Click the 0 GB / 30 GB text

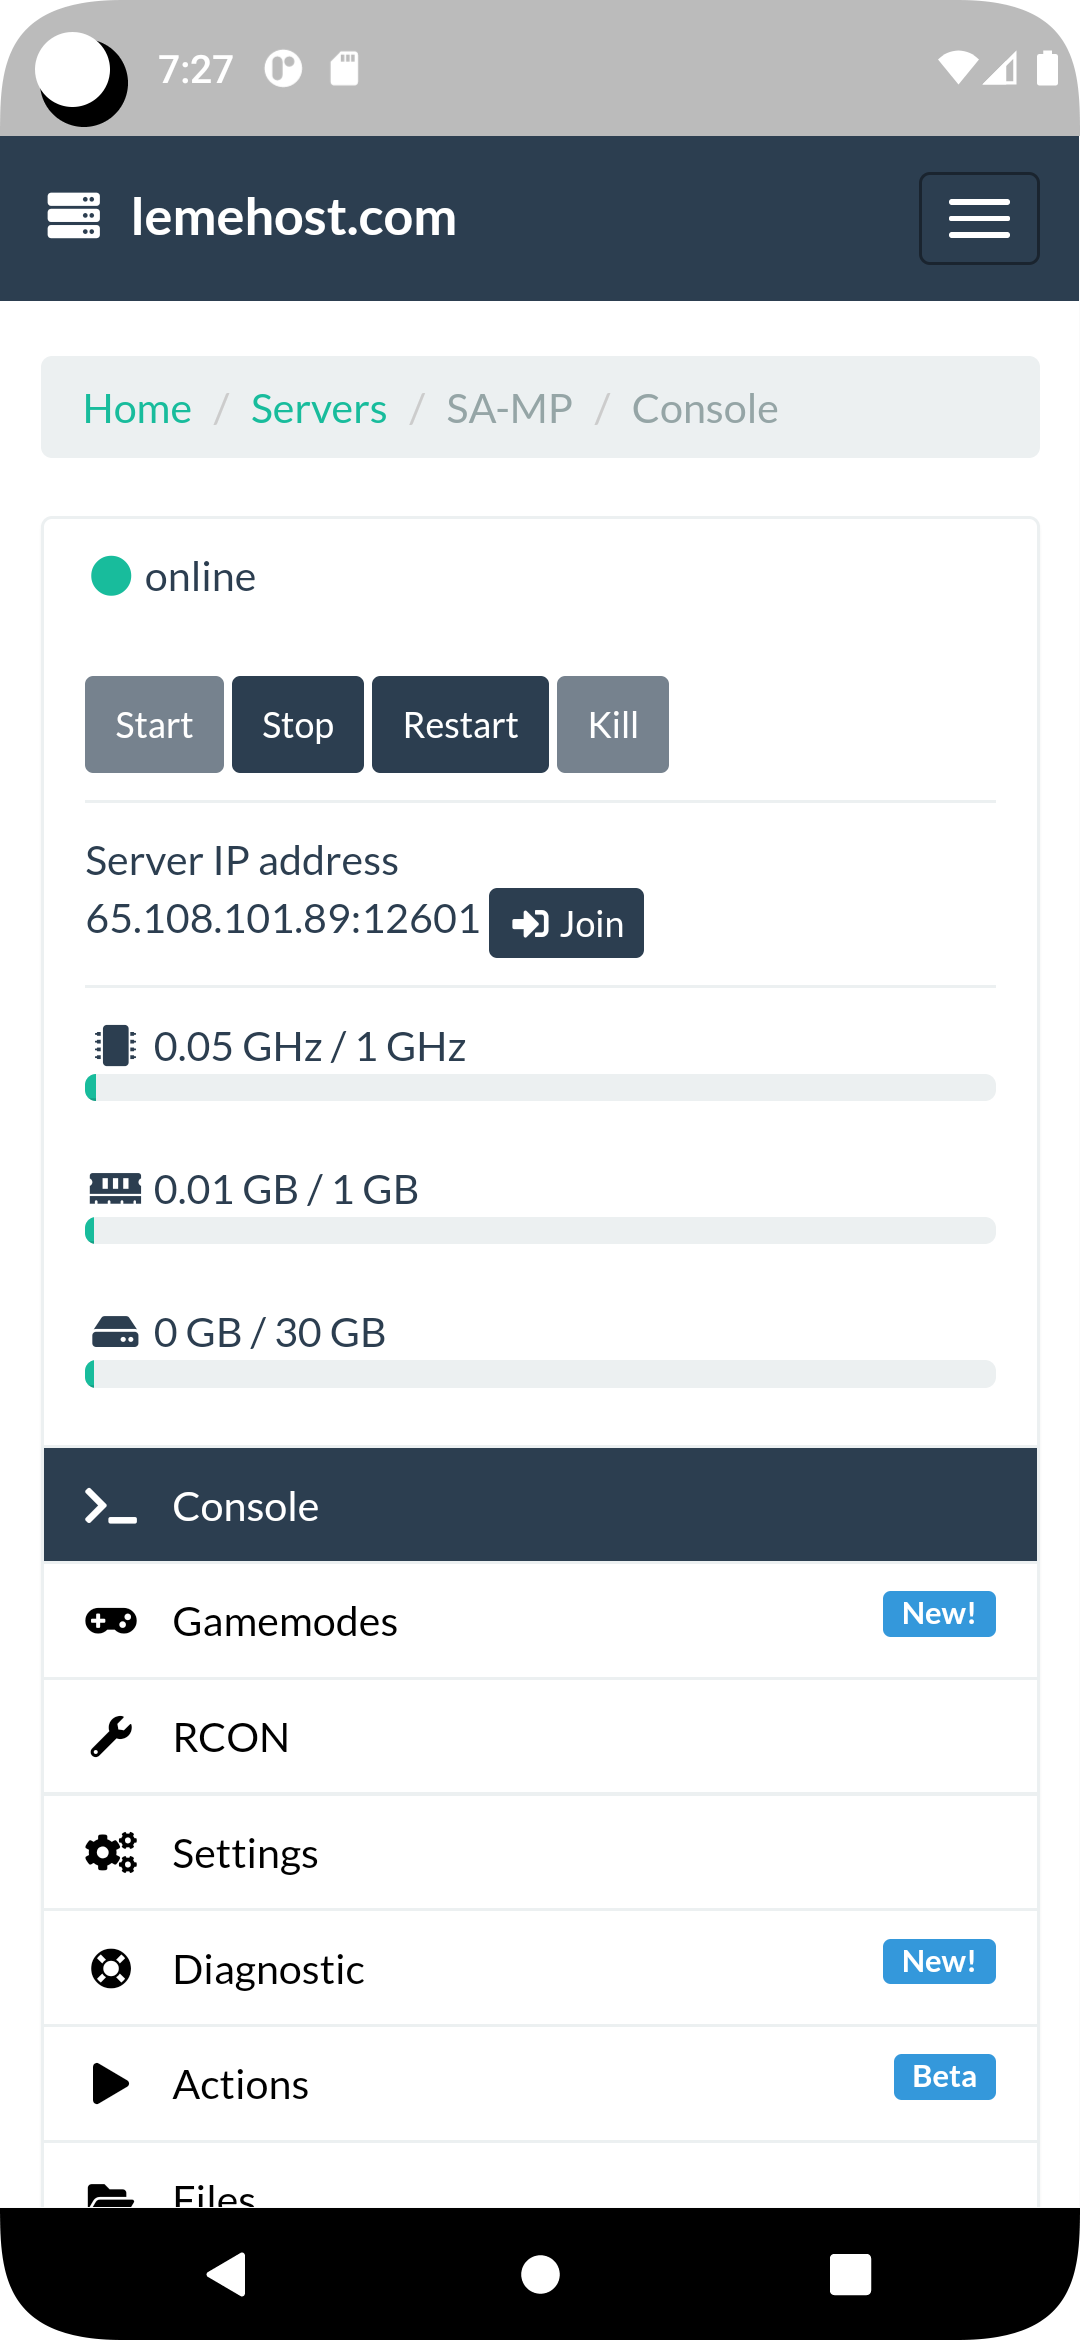(x=270, y=1333)
